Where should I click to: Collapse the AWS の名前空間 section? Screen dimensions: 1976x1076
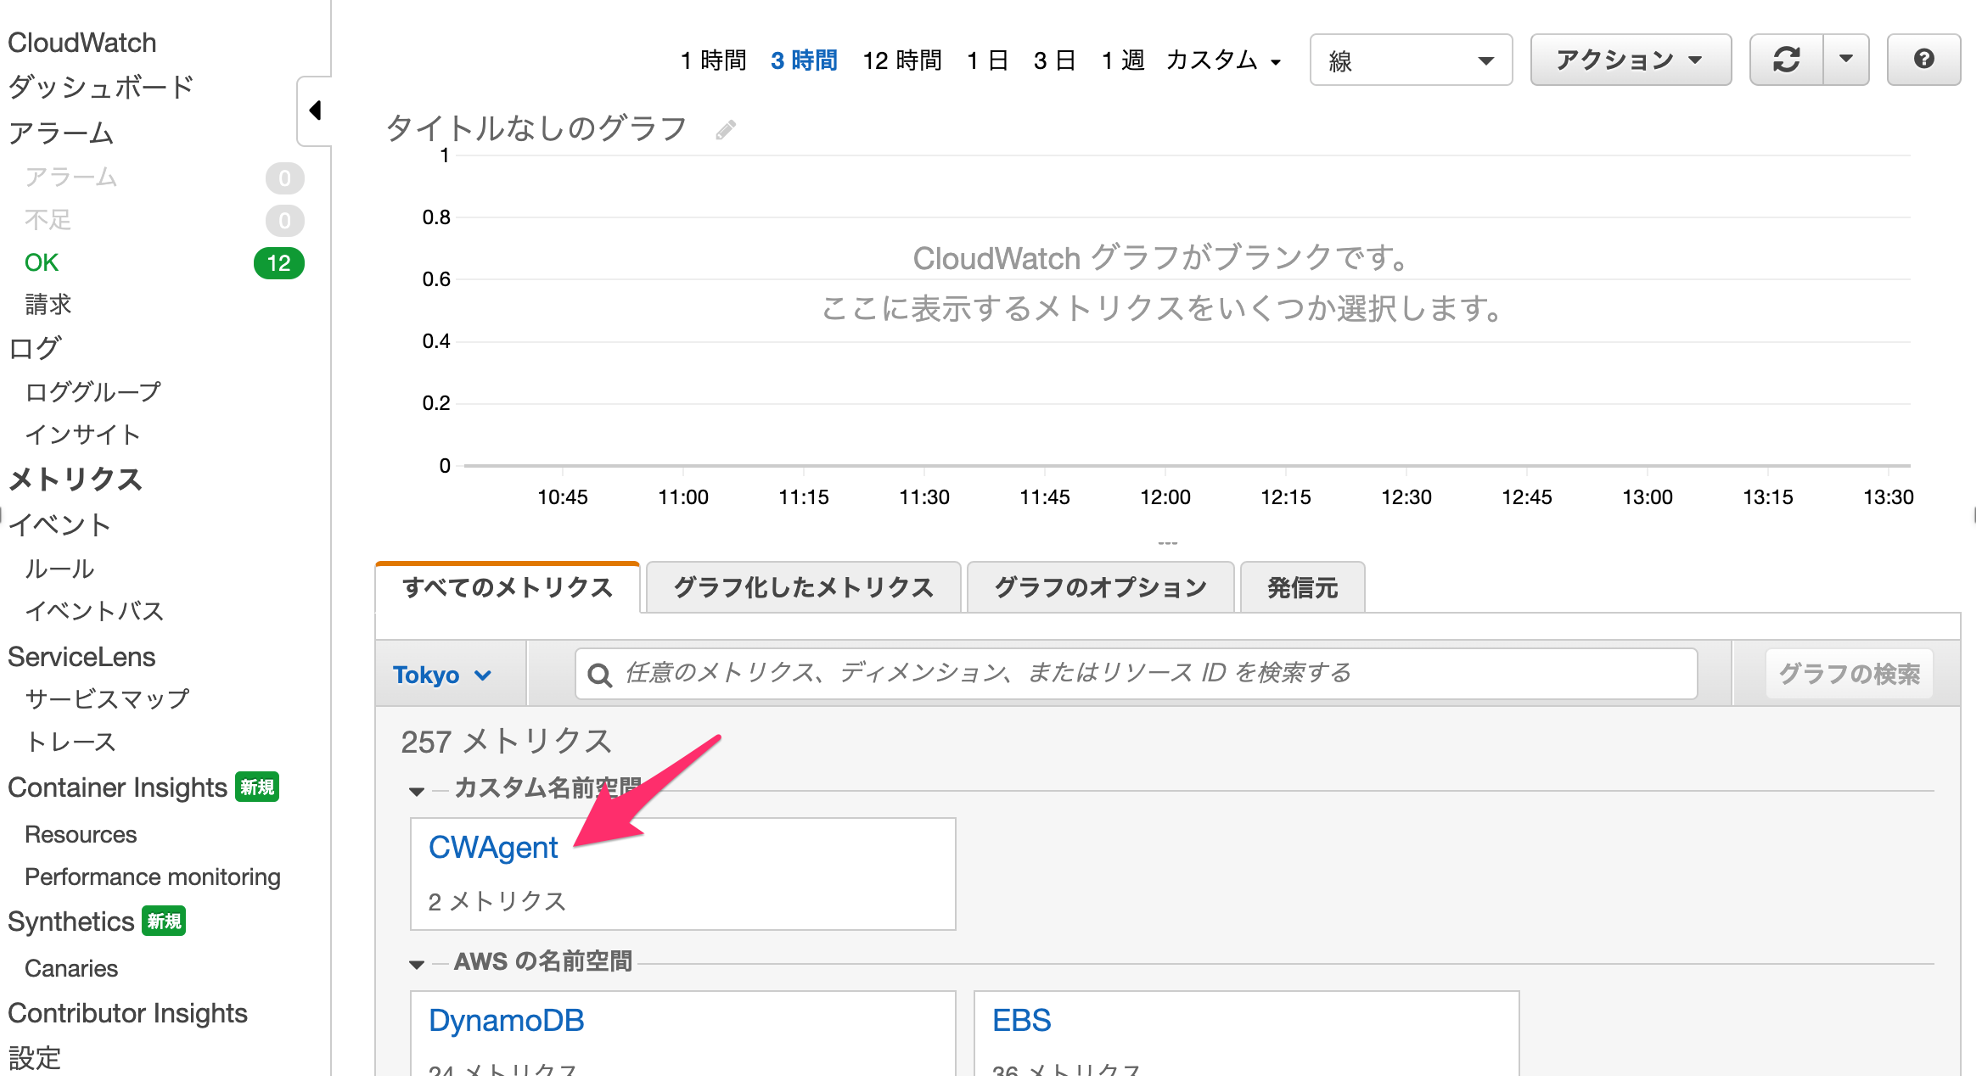click(417, 964)
